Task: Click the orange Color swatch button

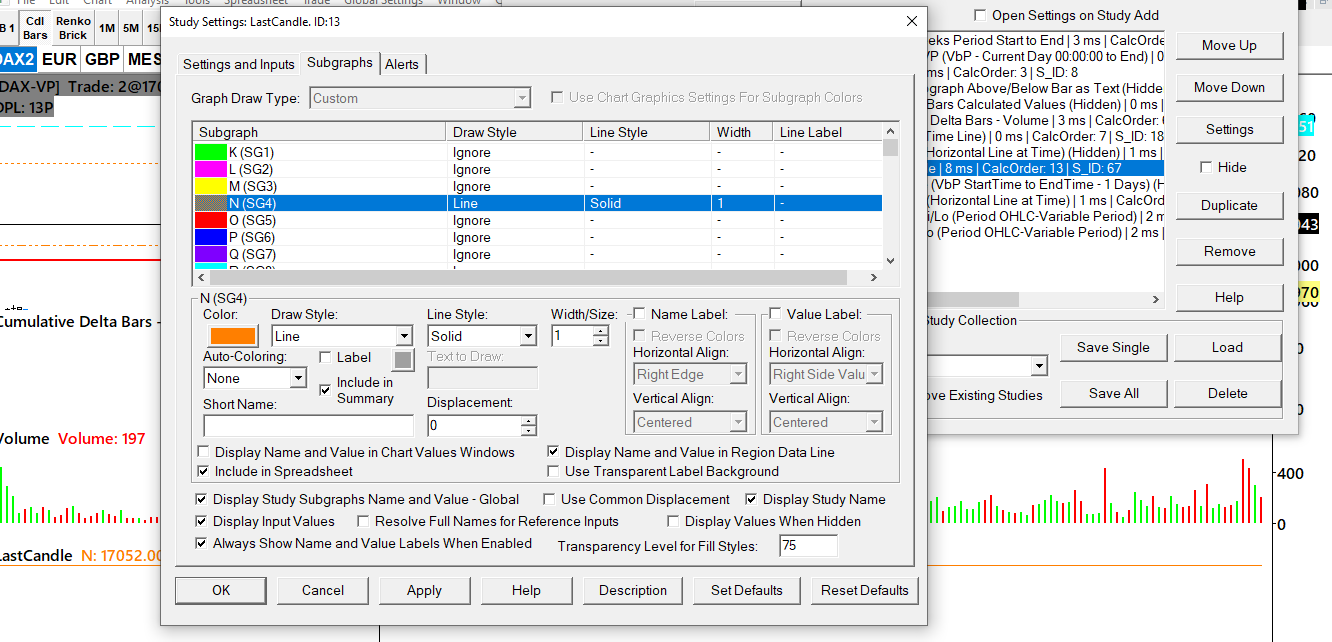Action: point(230,337)
